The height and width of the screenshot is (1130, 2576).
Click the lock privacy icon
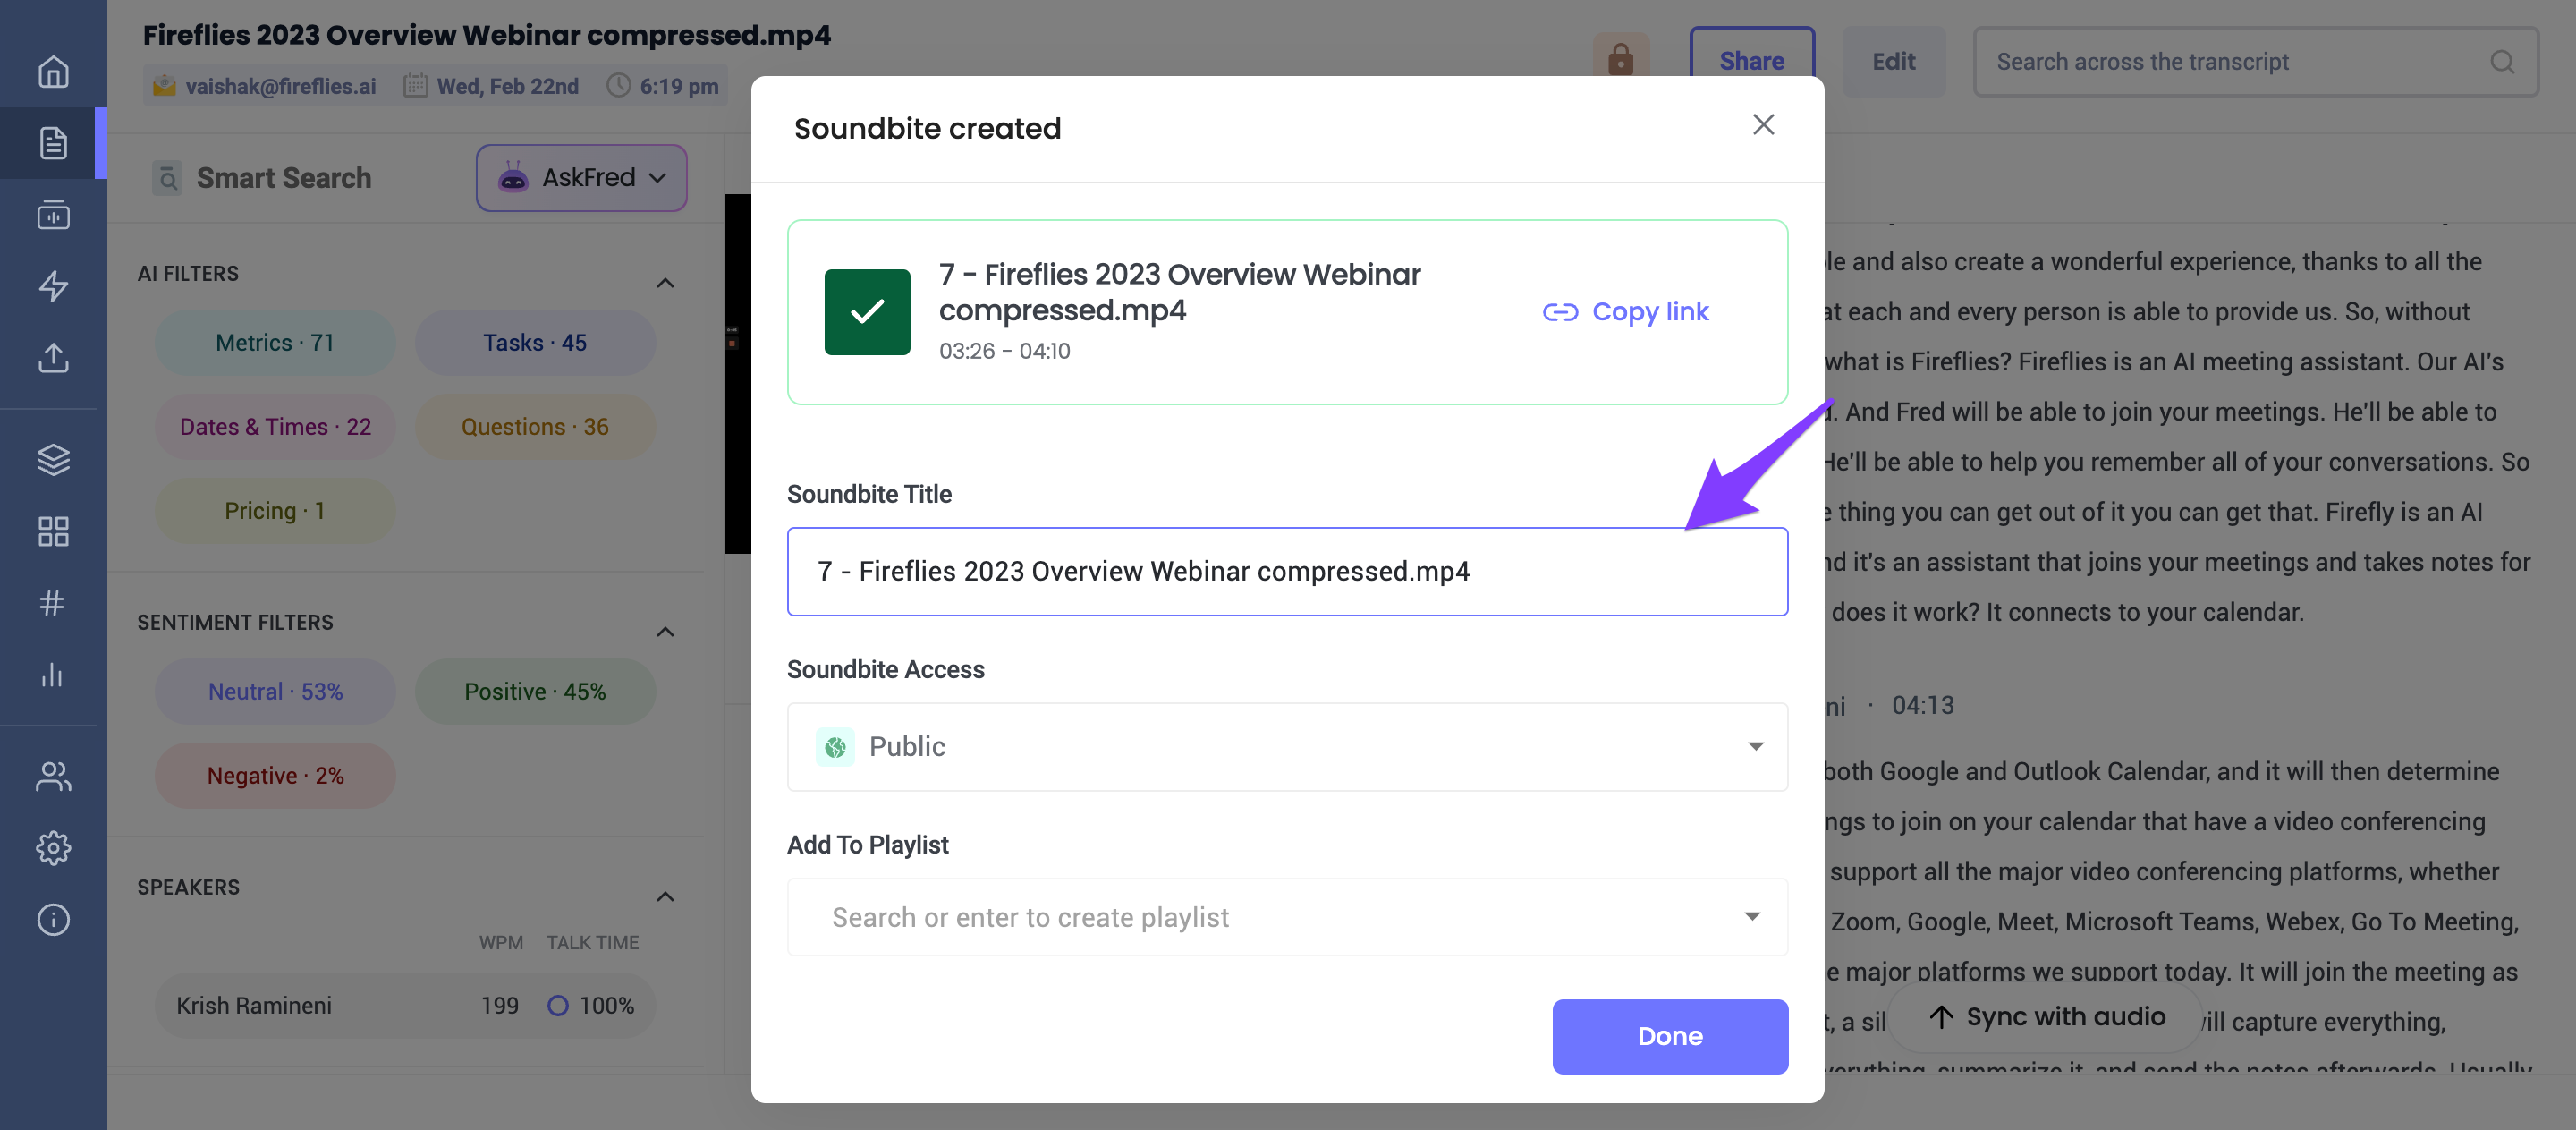coord(1621,60)
